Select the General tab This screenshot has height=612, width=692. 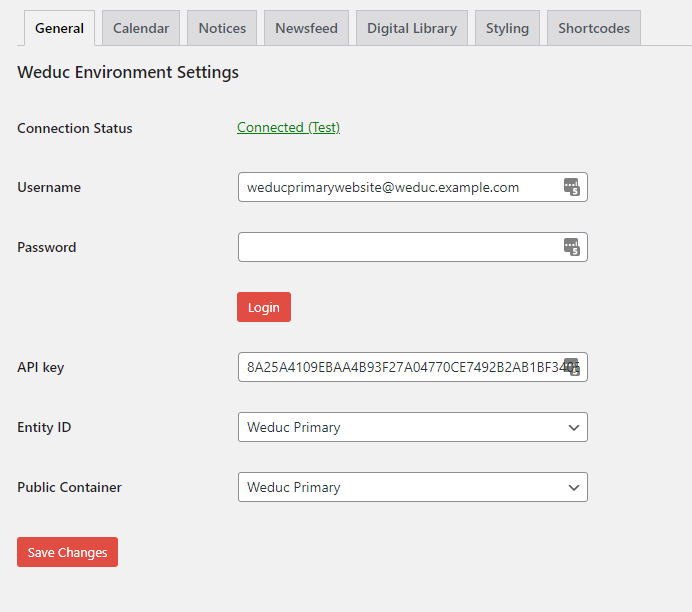(x=59, y=28)
